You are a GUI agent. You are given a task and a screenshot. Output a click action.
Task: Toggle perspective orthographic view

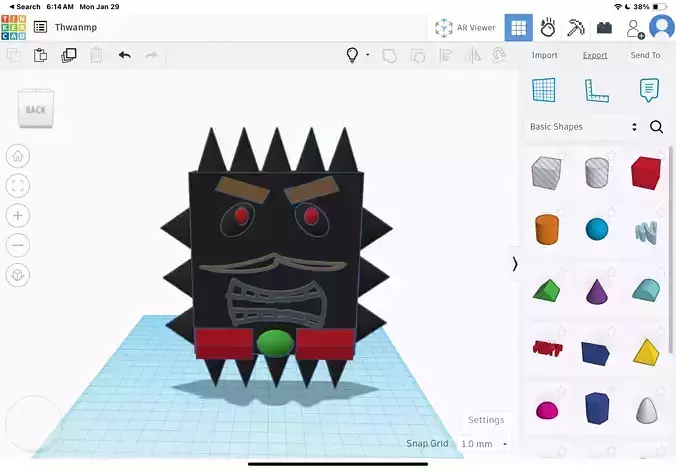(18, 275)
